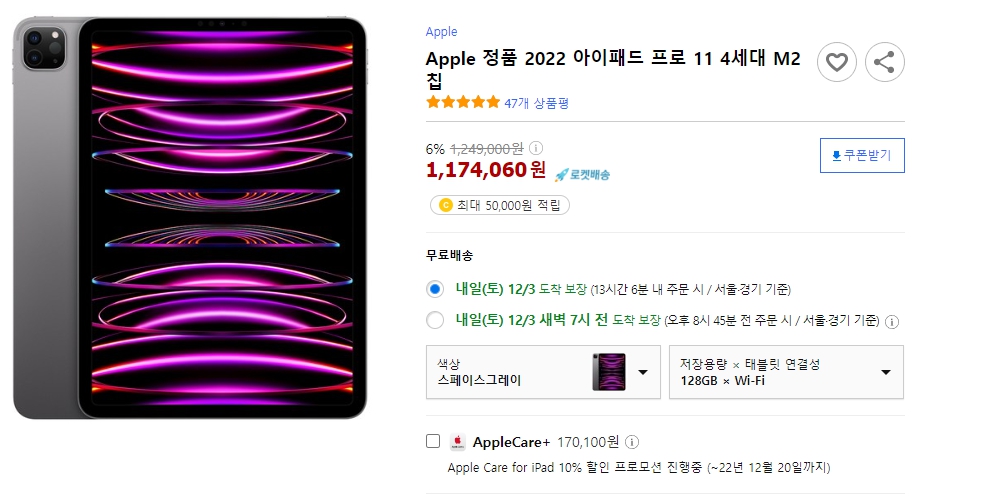
Task: Click info icon beside dawn delivery option
Action: pyautogui.click(x=891, y=322)
